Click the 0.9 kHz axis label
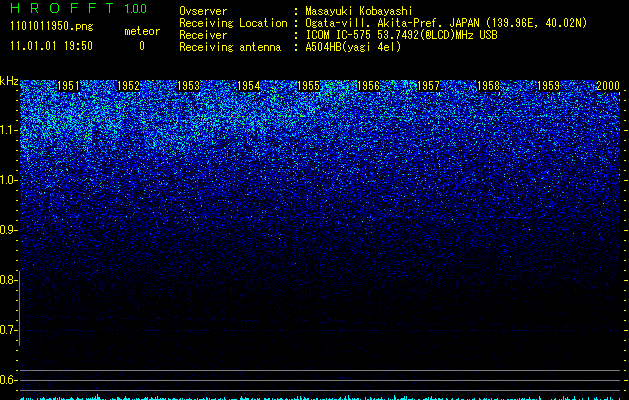The height and width of the screenshot is (400, 629). click(8, 230)
